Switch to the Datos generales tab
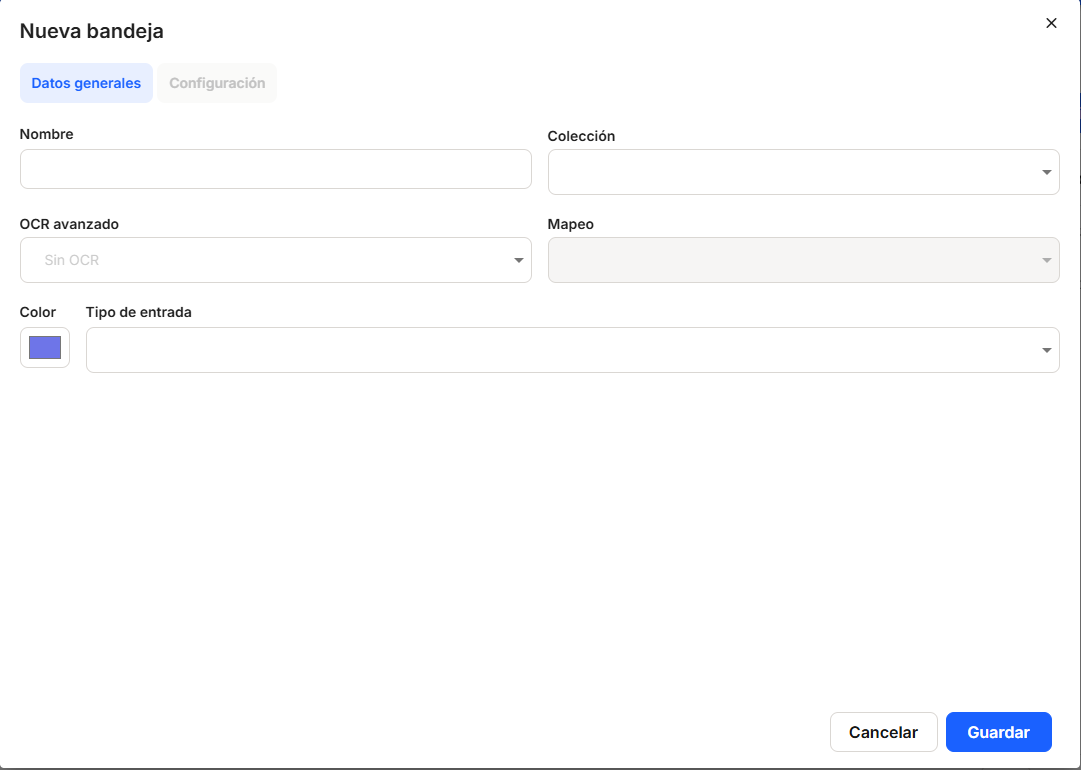 (x=86, y=83)
